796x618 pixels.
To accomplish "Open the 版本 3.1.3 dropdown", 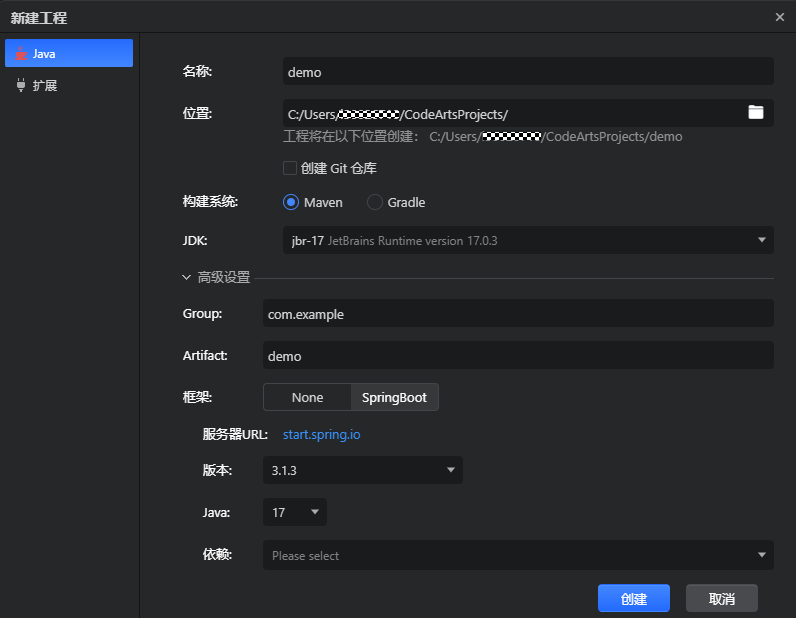I will click(362, 470).
